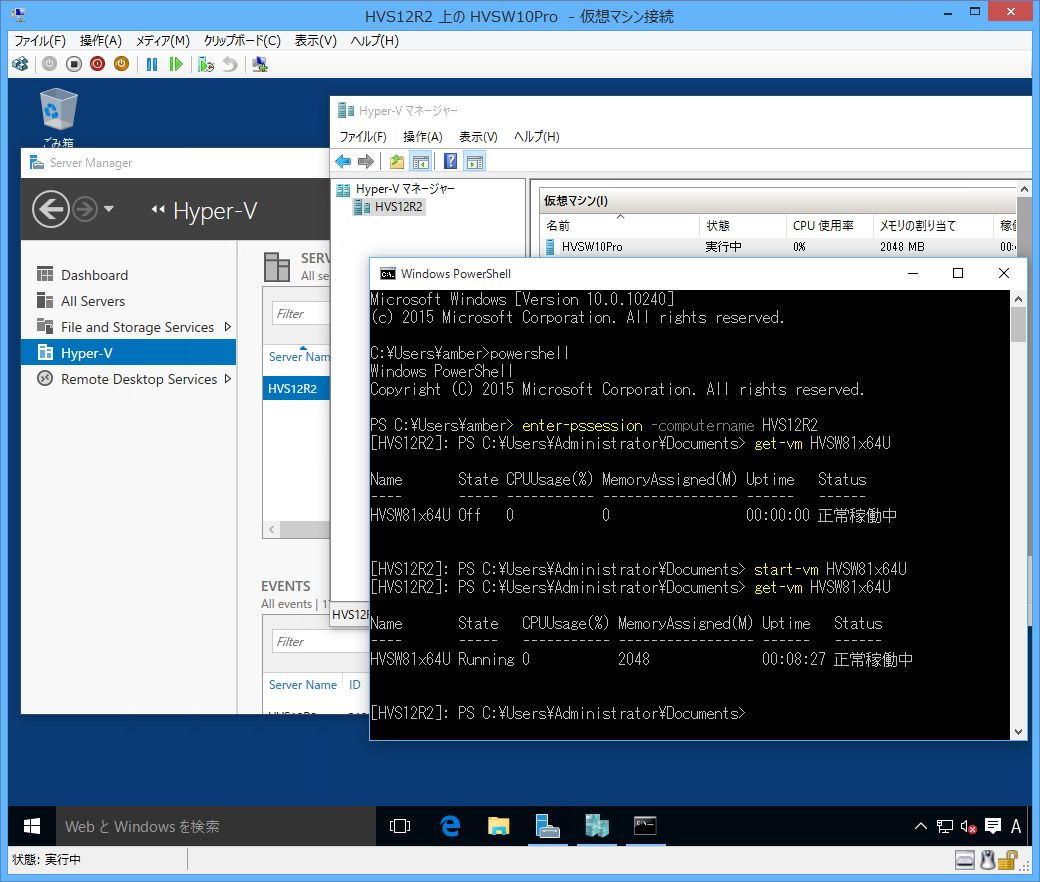Show hidden tray icons chevron
Image resolution: width=1040 pixels, height=882 pixels.
tap(921, 826)
